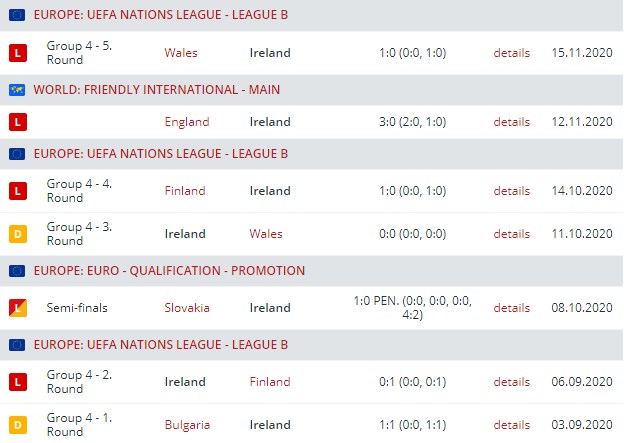The height and width of the screenshot is (443, 624).
Task: Click the draw icon for Ireland vs Wales
Action: click(x=16, y=234)
